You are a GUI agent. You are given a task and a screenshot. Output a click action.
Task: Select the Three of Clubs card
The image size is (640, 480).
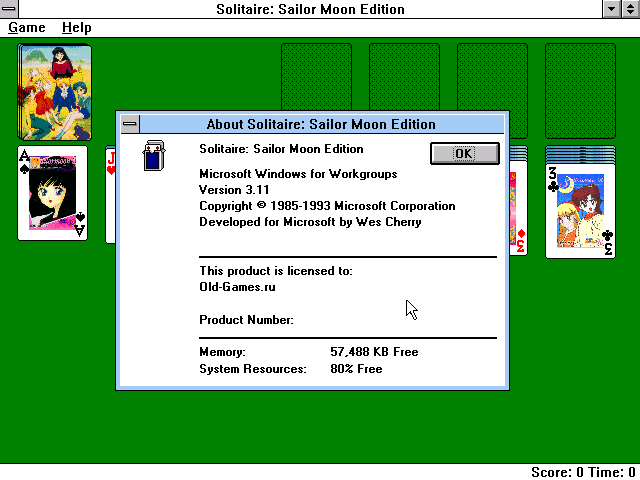(580, 210)
